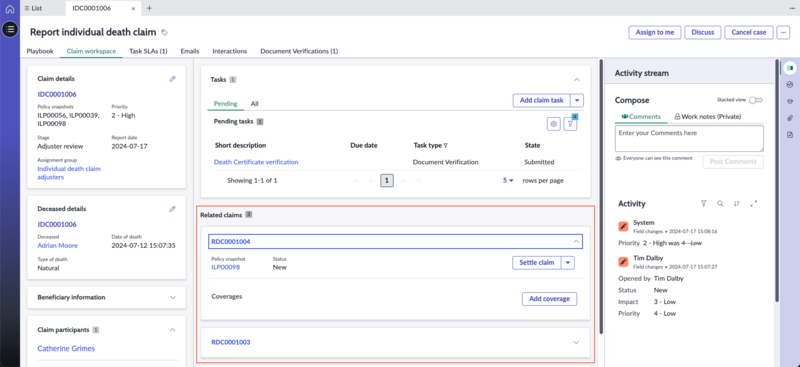Search the Activity stream
This screenshot has width=800, height=367.
pyautogui.click(x=720, y=203)
